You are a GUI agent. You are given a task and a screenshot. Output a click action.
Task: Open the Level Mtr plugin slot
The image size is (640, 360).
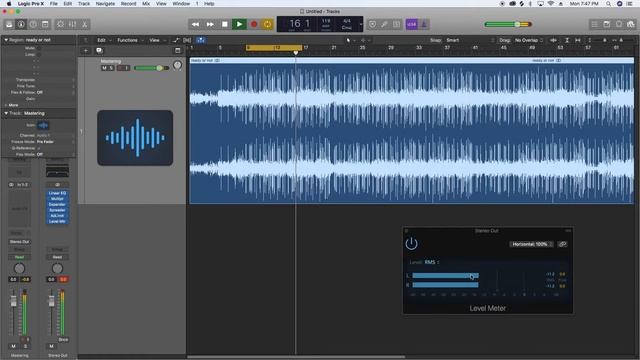[57, 222]
